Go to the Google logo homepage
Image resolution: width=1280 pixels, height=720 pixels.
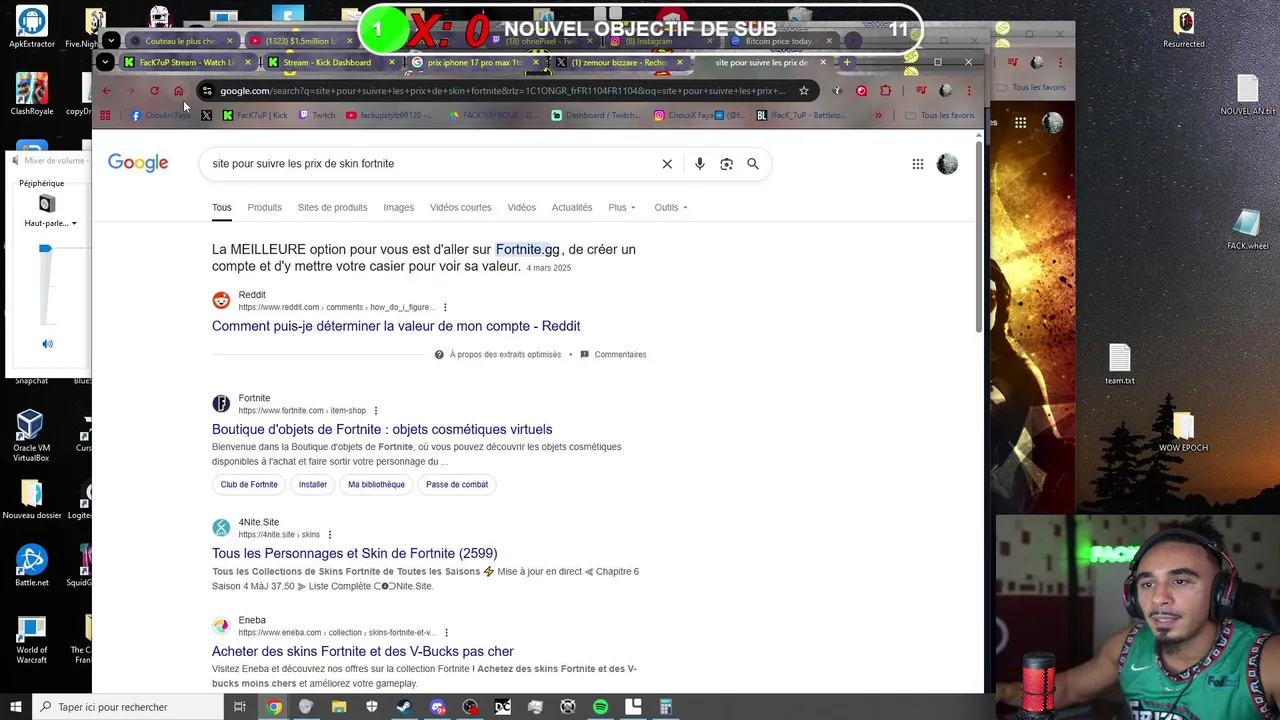coord(138,163)
